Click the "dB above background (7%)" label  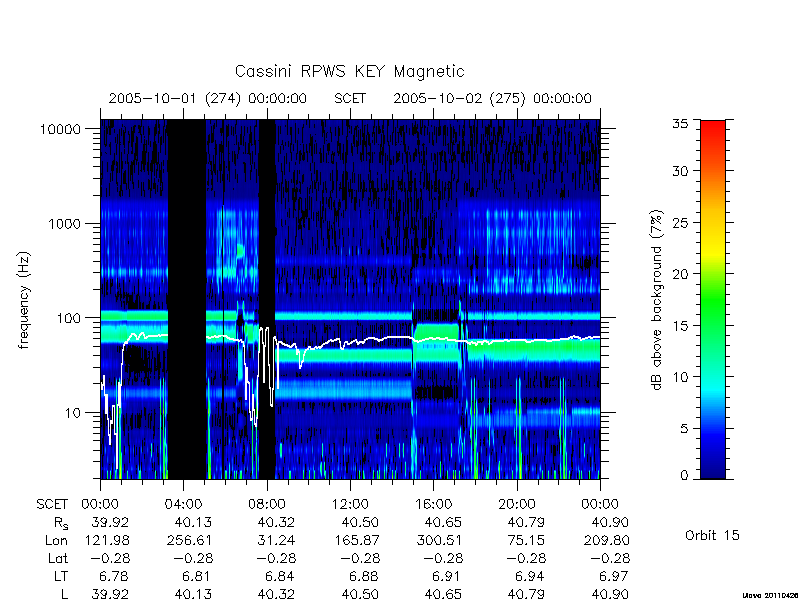click(x=657, y=300)
